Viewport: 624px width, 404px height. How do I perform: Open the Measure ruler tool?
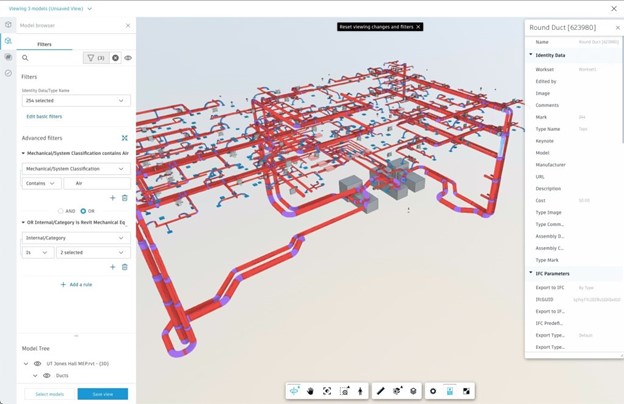pos(381,391)
